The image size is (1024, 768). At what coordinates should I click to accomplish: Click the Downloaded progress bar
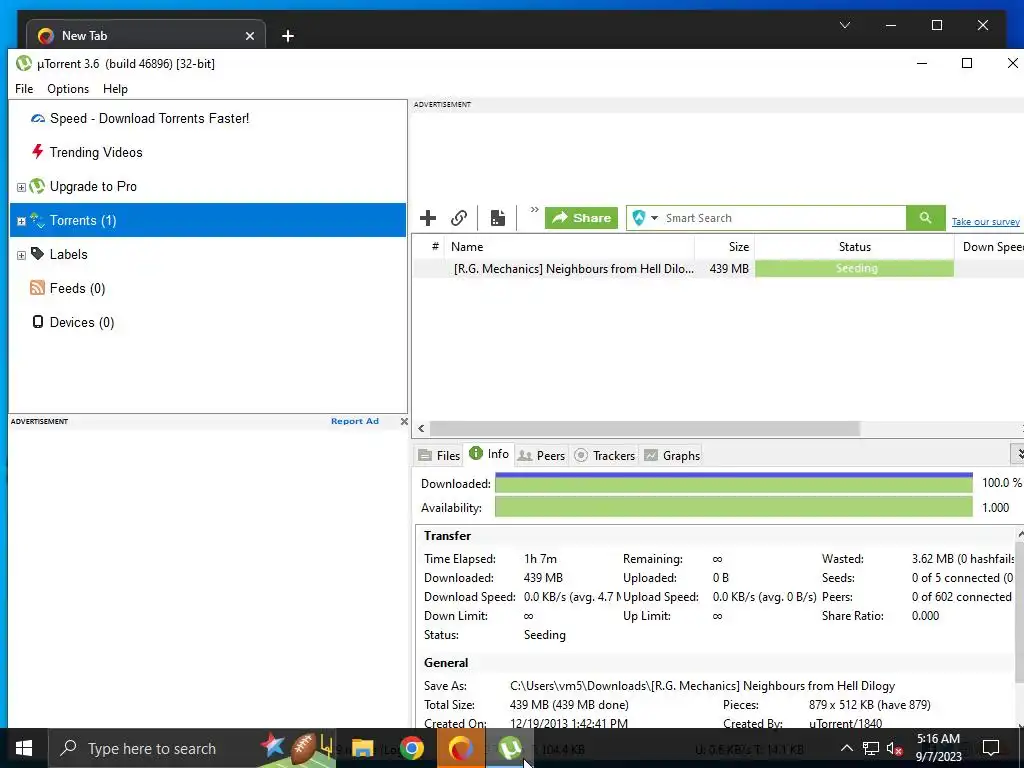[733, 483]
